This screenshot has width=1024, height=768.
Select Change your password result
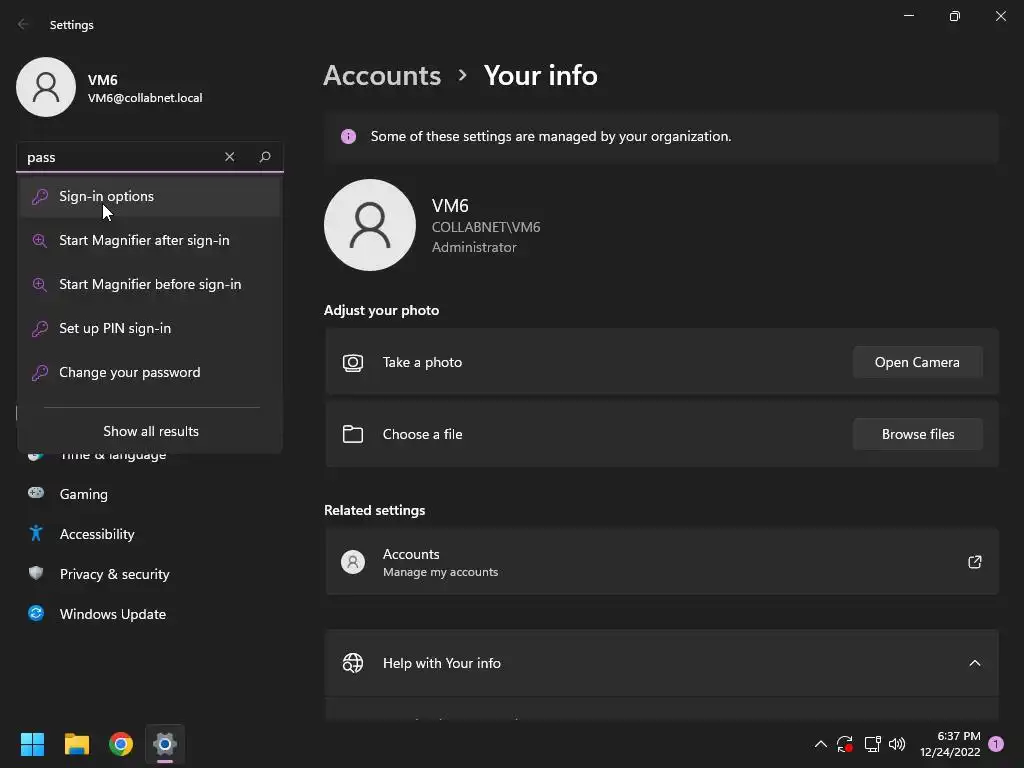click(x=129, y=372)
